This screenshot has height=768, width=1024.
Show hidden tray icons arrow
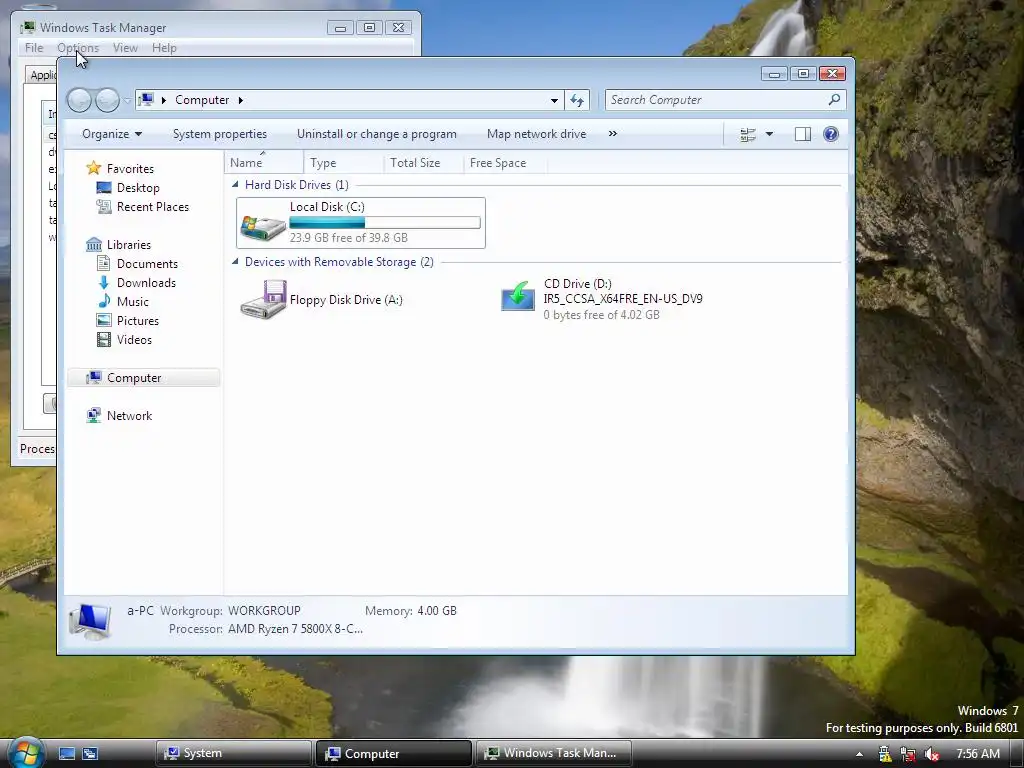[x=859, y=754]
